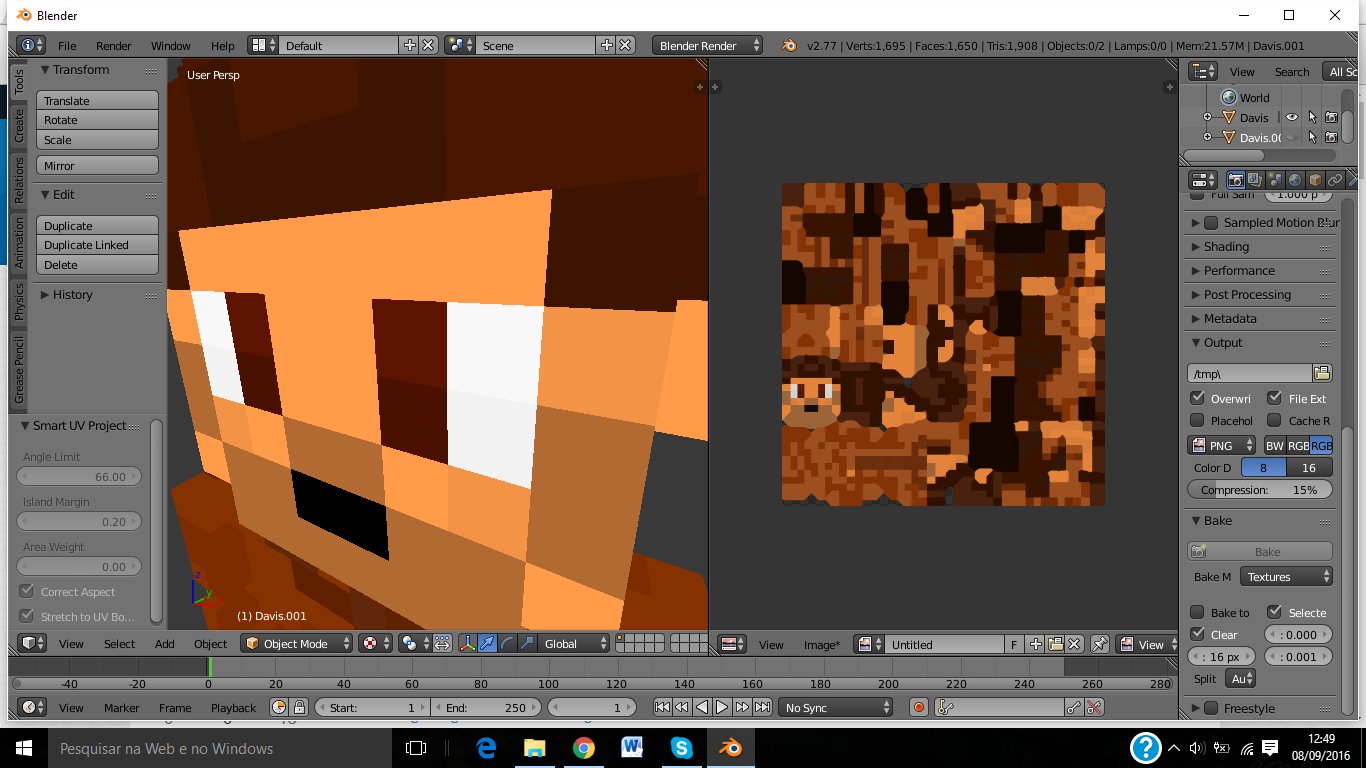The width and height of the screenshot is (1366, 768).
Task: Open the Bake Mode Textures dropdown
Action: [x=1286, y=577]
